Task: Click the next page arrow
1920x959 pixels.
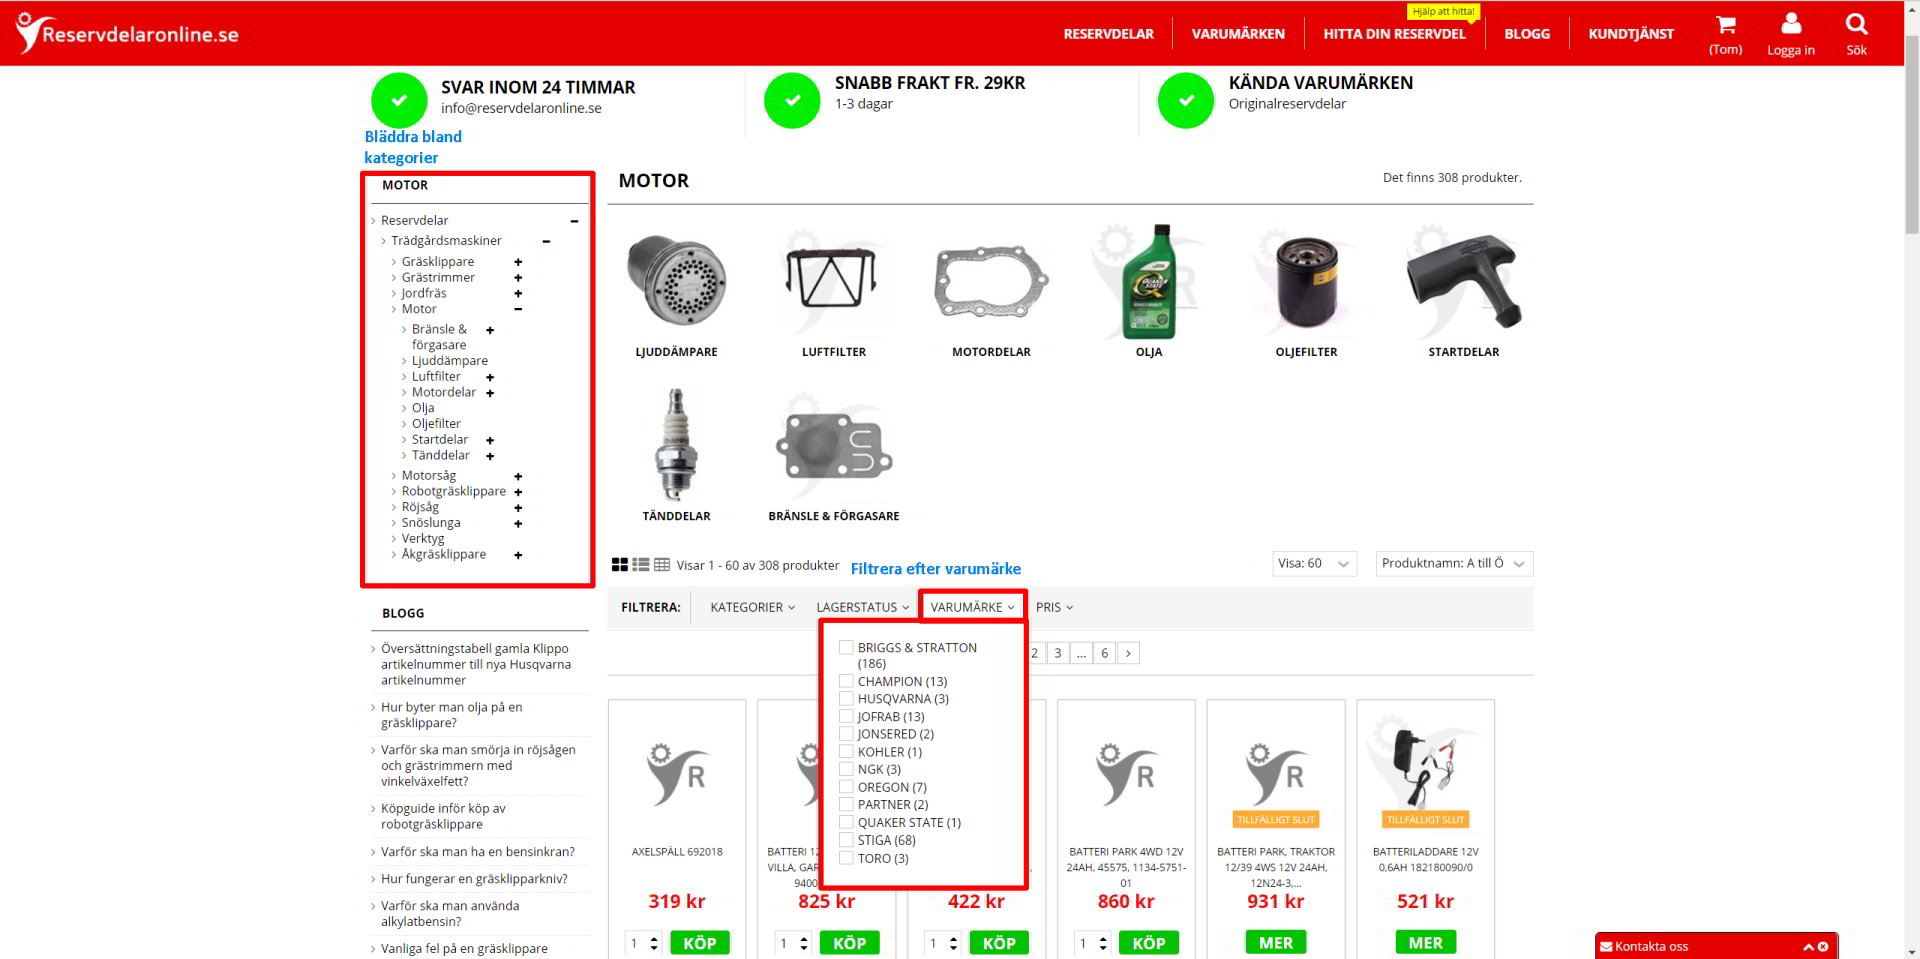Action: pos(1128,653)
